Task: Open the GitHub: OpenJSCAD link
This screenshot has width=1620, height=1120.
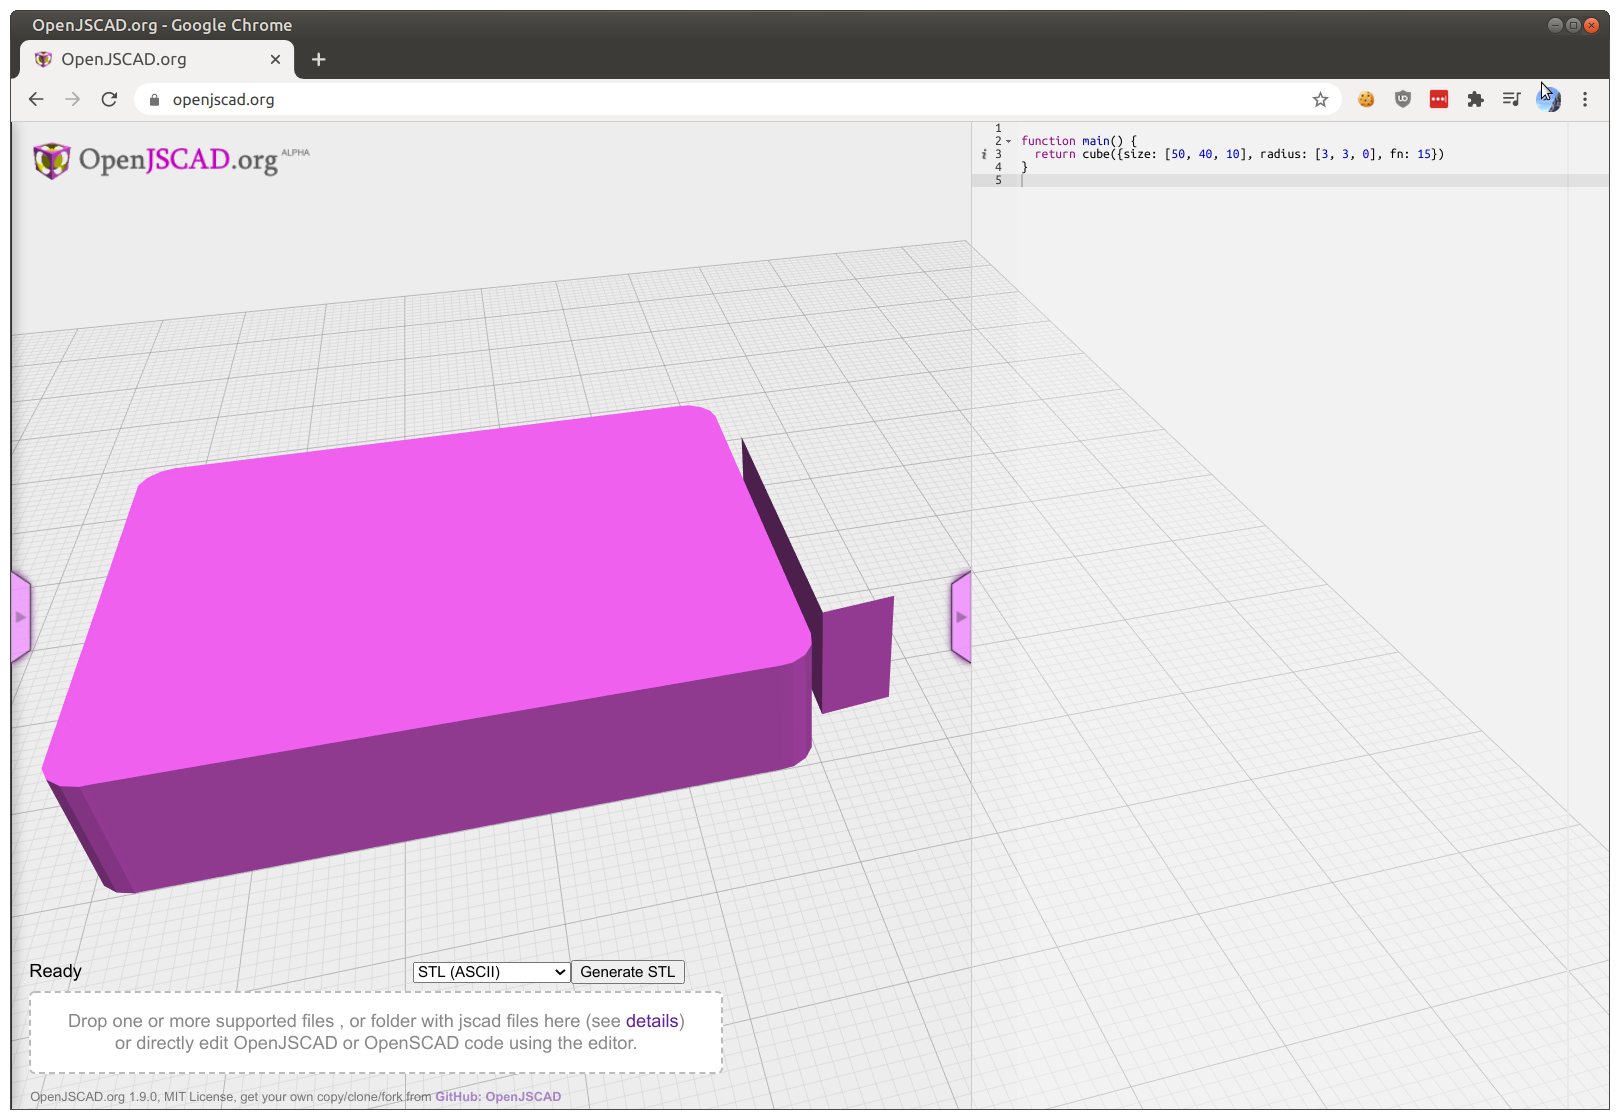Action: pyautogui.click(x=498, y=1096)
